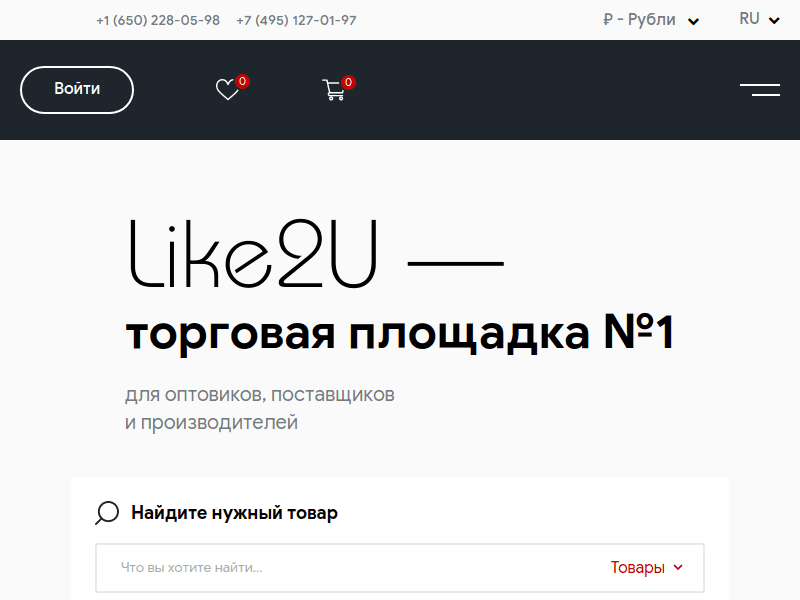Open the hamburger navigation menu

click(x=761, y=90)
